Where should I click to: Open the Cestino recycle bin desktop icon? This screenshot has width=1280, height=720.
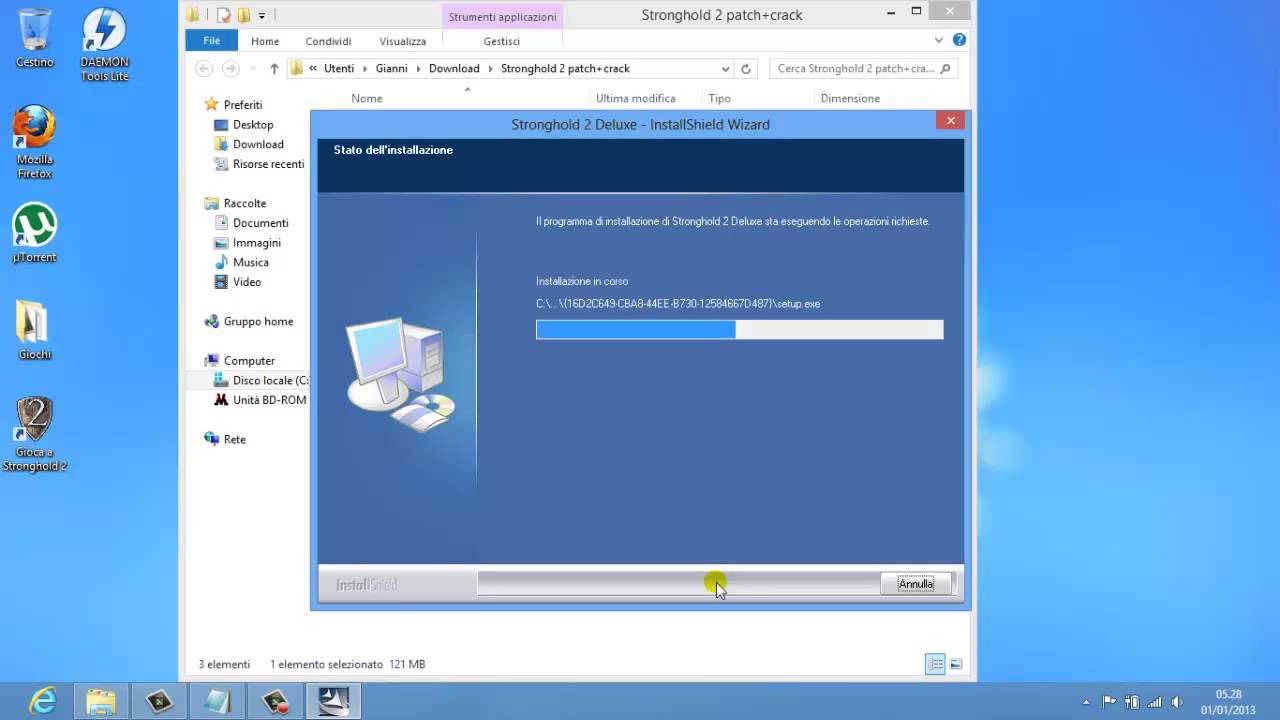pyautogui.click(x=34, y=38)
